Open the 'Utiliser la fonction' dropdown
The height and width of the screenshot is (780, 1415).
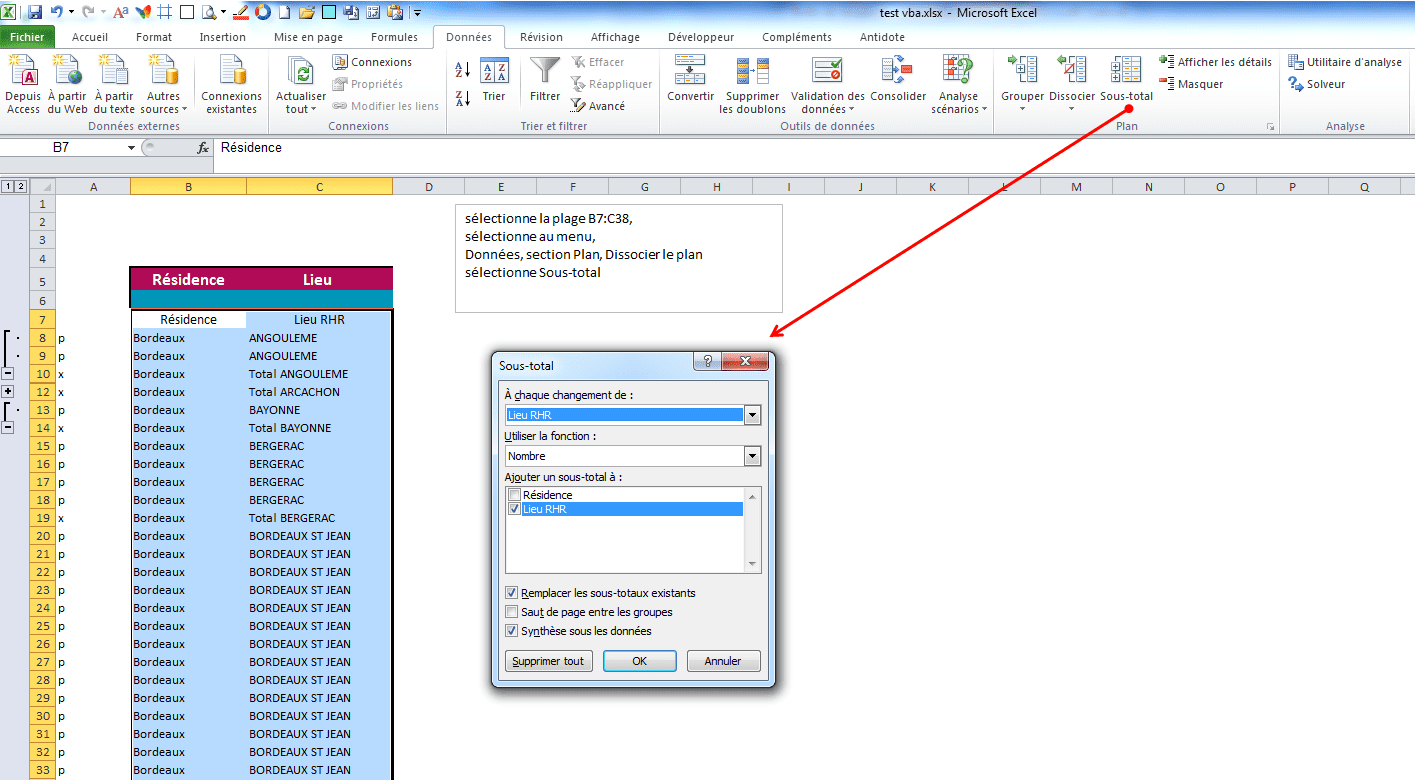pyautogui.click(x=752, y=456)
